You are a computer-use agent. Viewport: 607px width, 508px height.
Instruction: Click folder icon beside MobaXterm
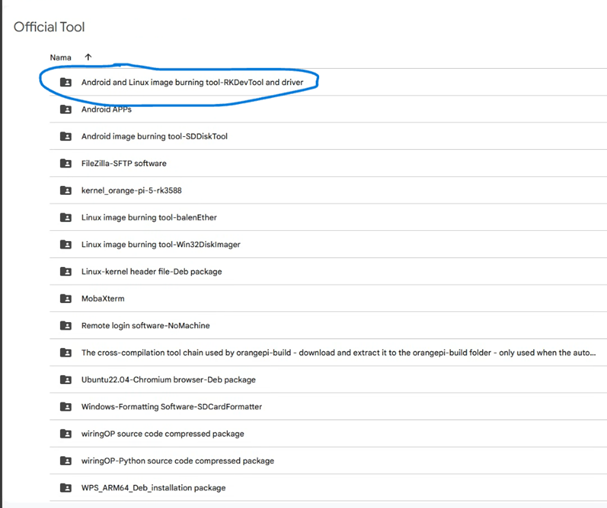click(66, 299)
